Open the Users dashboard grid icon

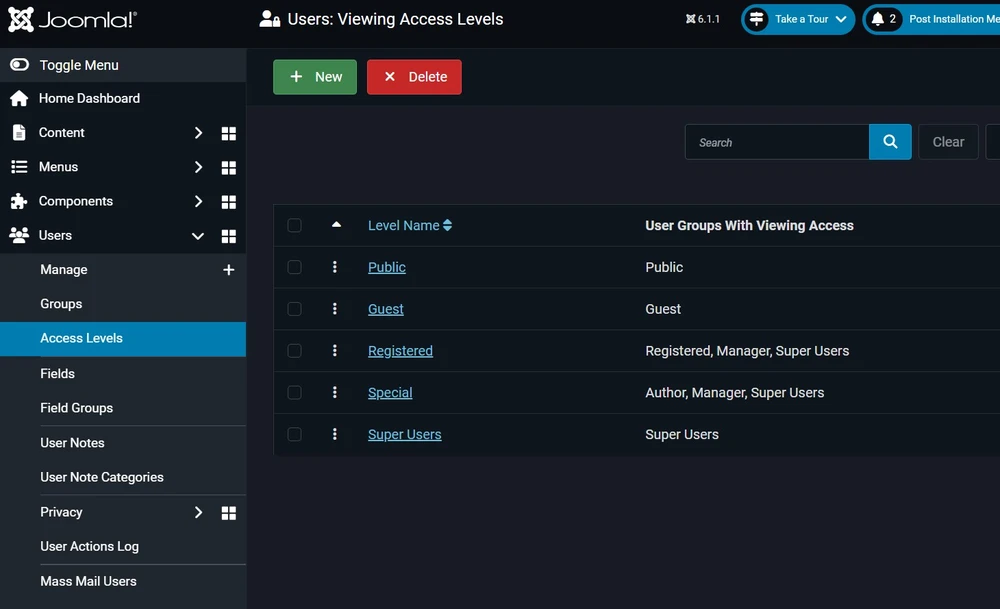coord(228,236)
